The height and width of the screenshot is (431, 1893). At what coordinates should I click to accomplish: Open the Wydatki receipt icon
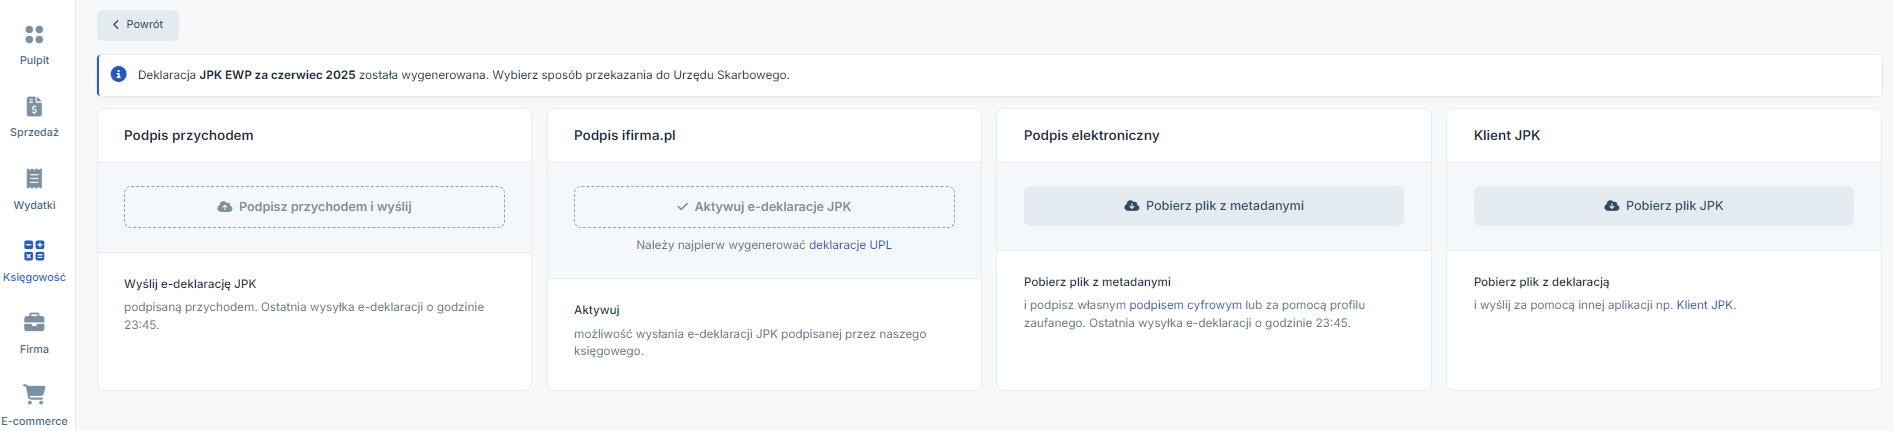click(x=34, y=179)
